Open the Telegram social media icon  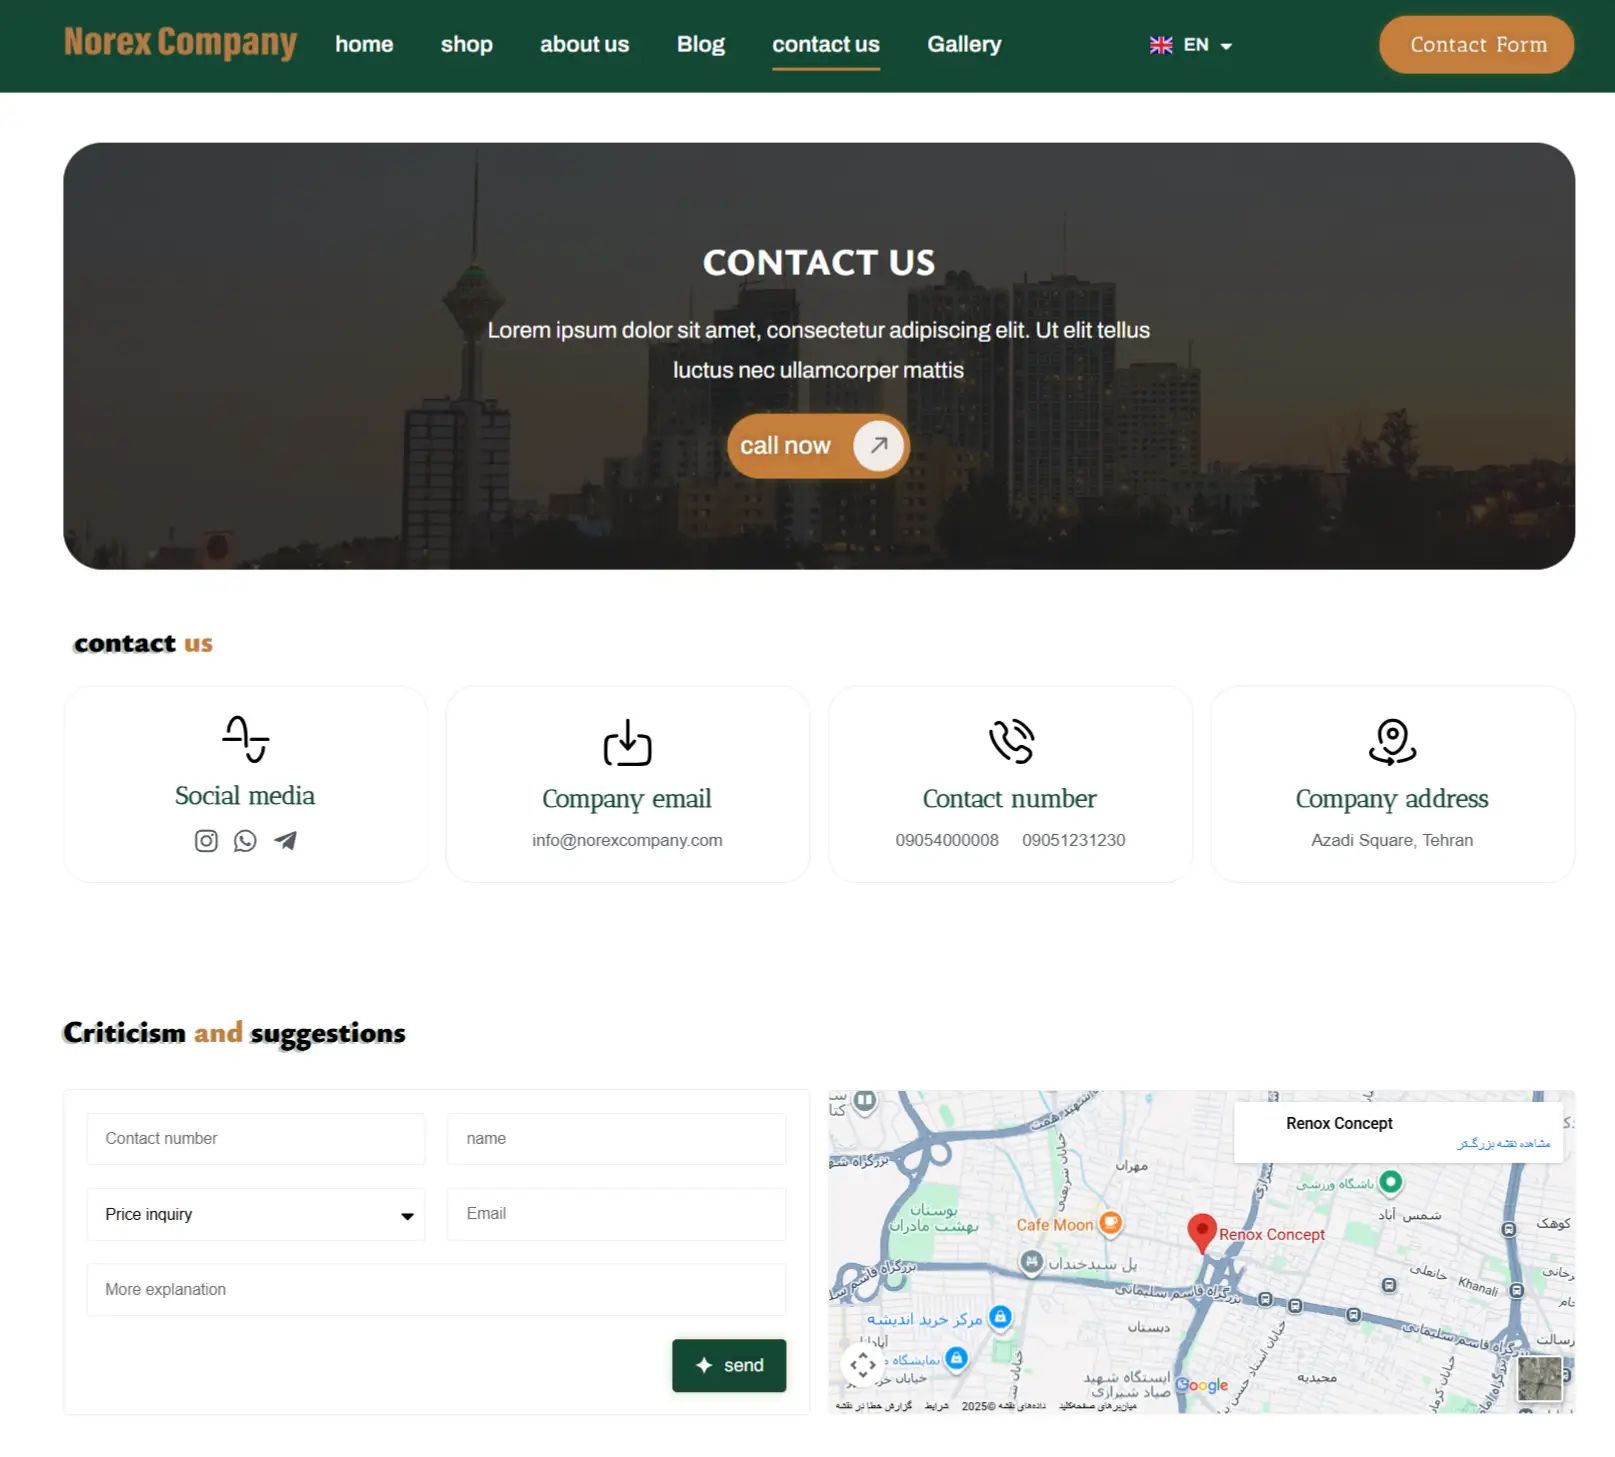point(286,841)
